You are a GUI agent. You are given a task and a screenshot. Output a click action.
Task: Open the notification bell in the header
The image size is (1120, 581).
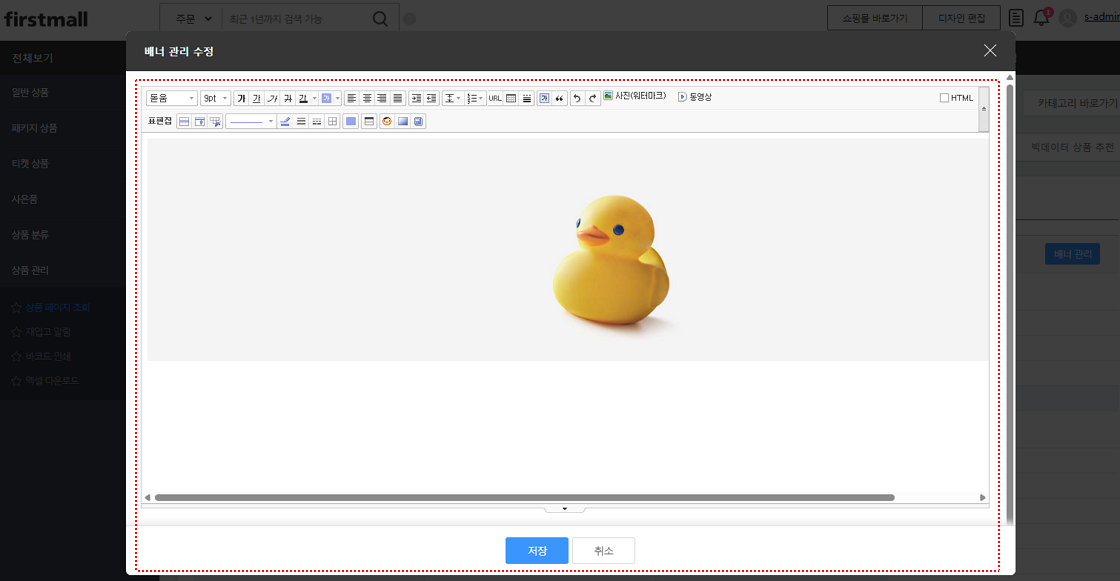coord(1041,18)
